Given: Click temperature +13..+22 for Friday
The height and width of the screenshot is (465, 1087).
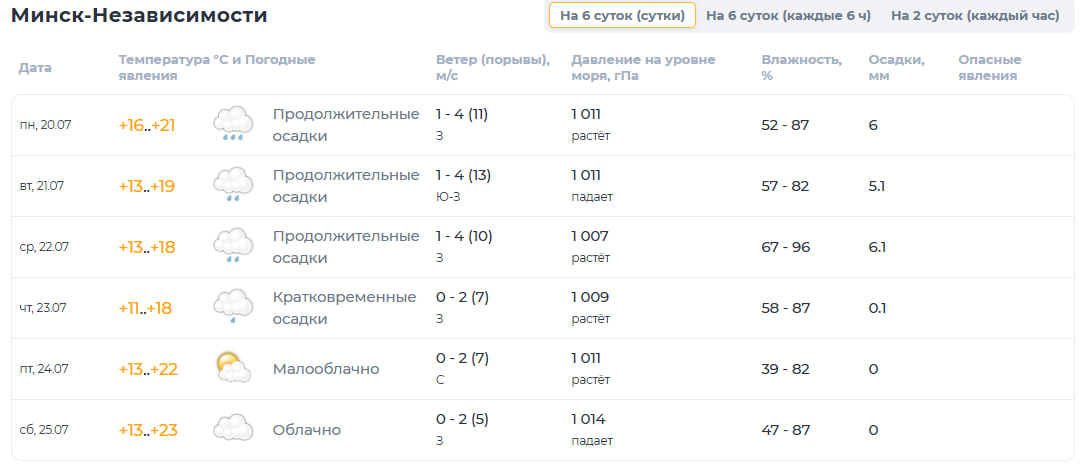Looking at the screenshot, I should point(148,369).
